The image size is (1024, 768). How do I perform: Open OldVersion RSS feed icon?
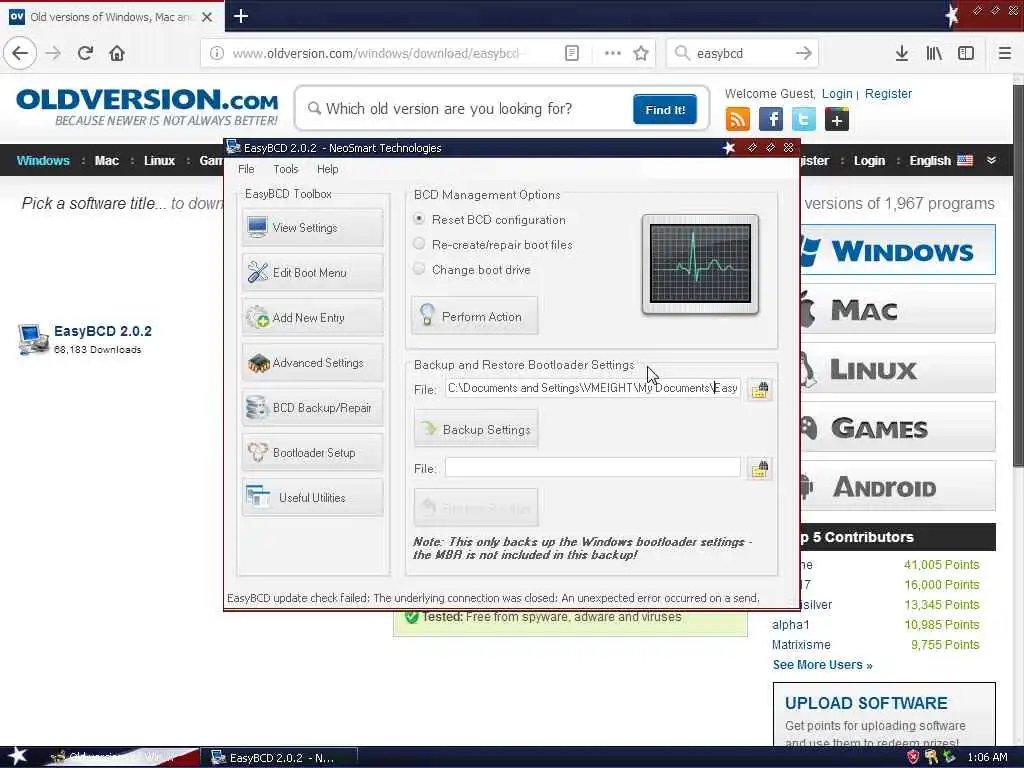[737, 120]
